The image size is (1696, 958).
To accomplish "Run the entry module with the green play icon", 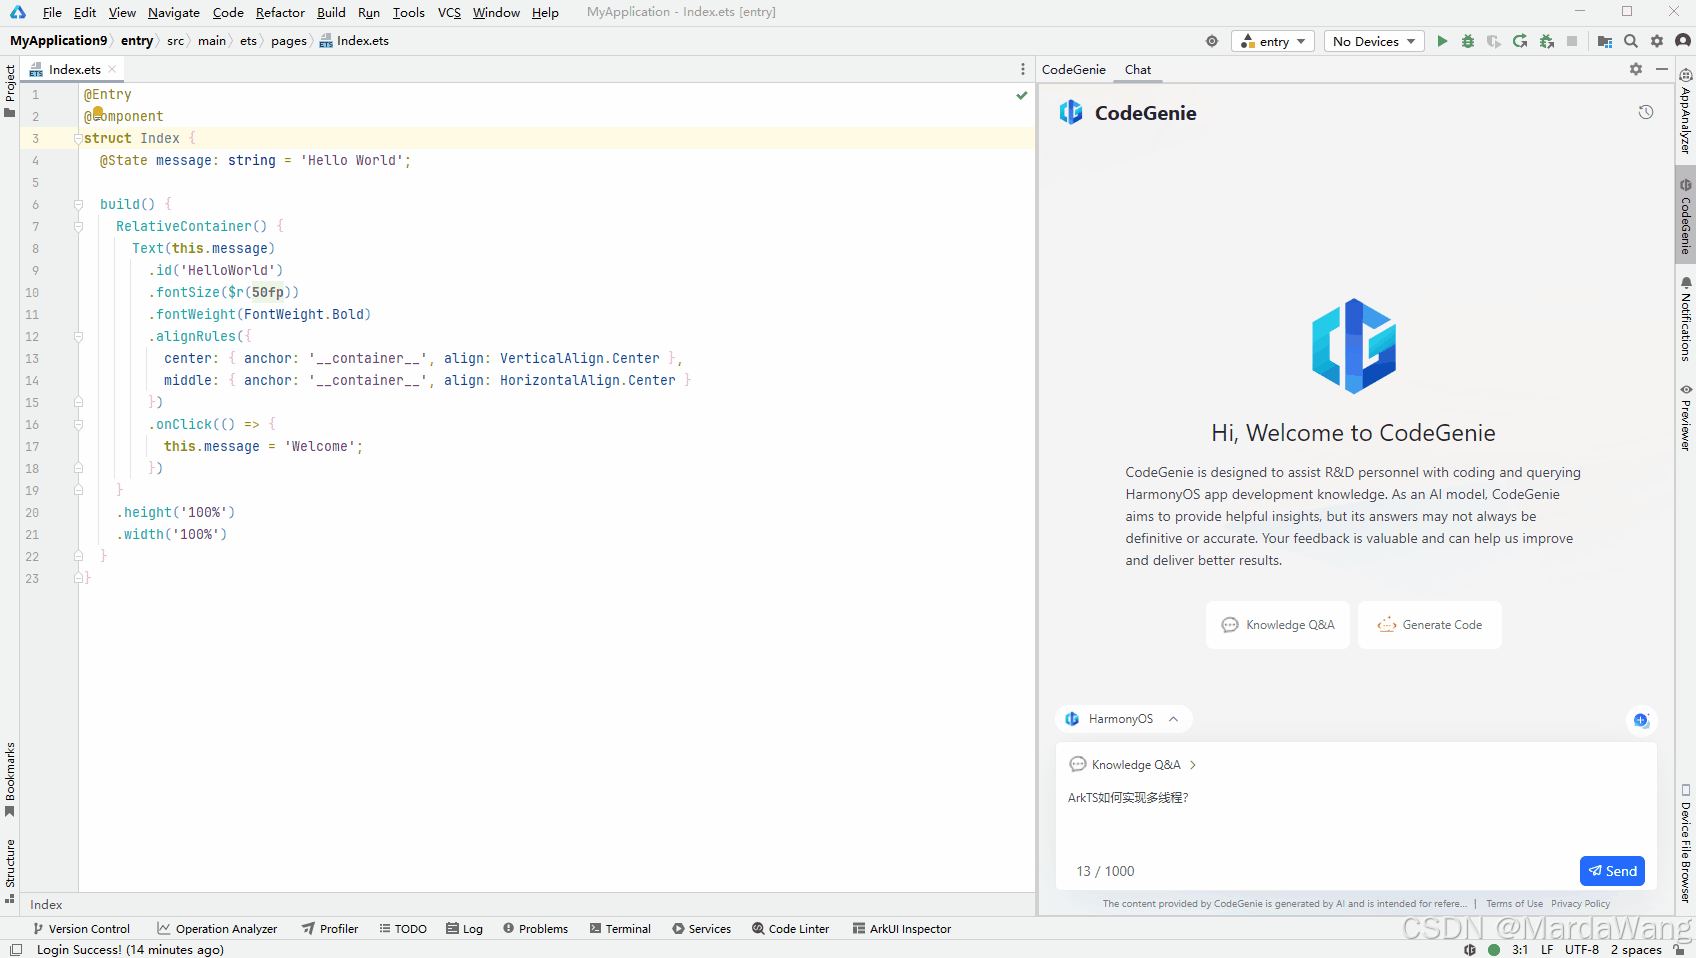I will click(1442, 41).
